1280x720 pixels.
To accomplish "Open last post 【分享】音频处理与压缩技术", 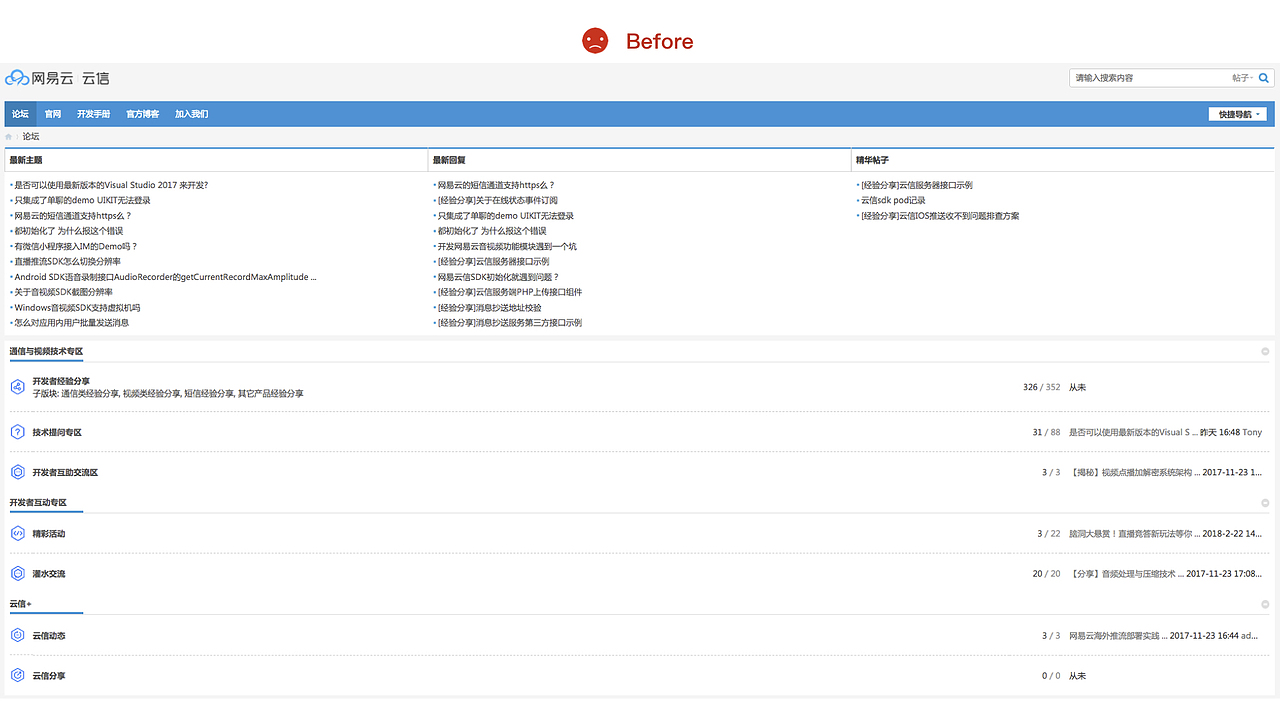I will coord(1126,574).
